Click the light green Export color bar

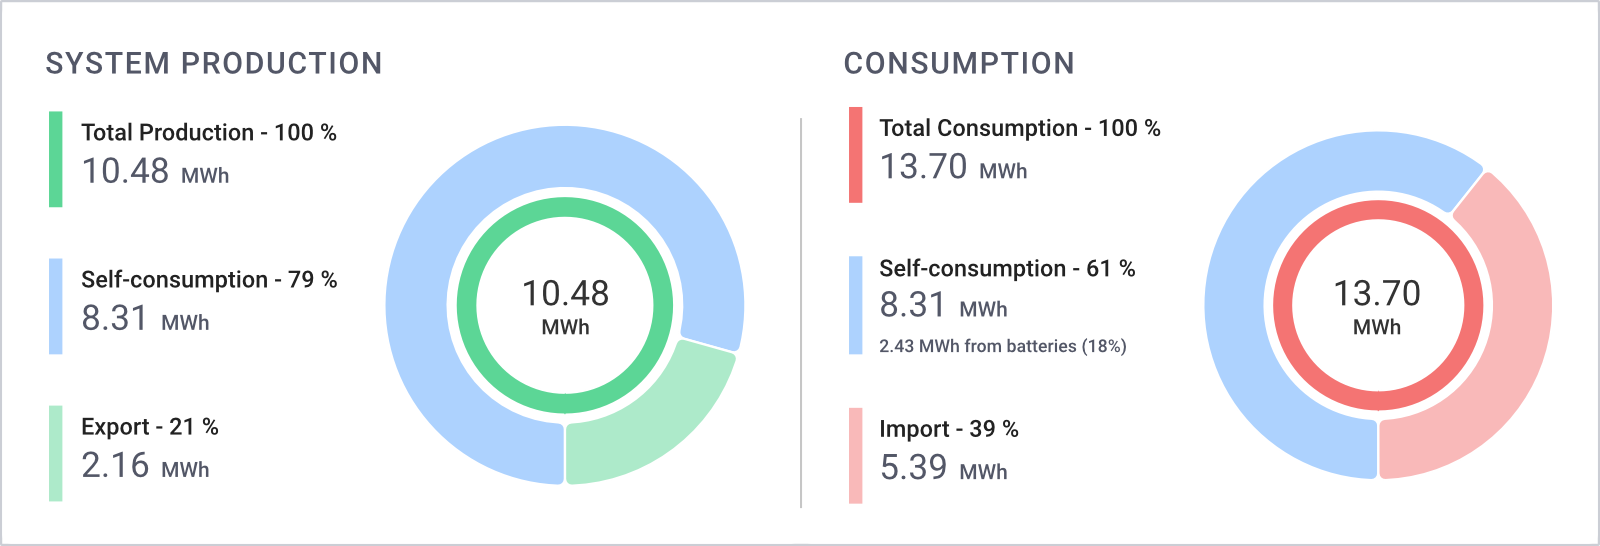pos(56,453)
